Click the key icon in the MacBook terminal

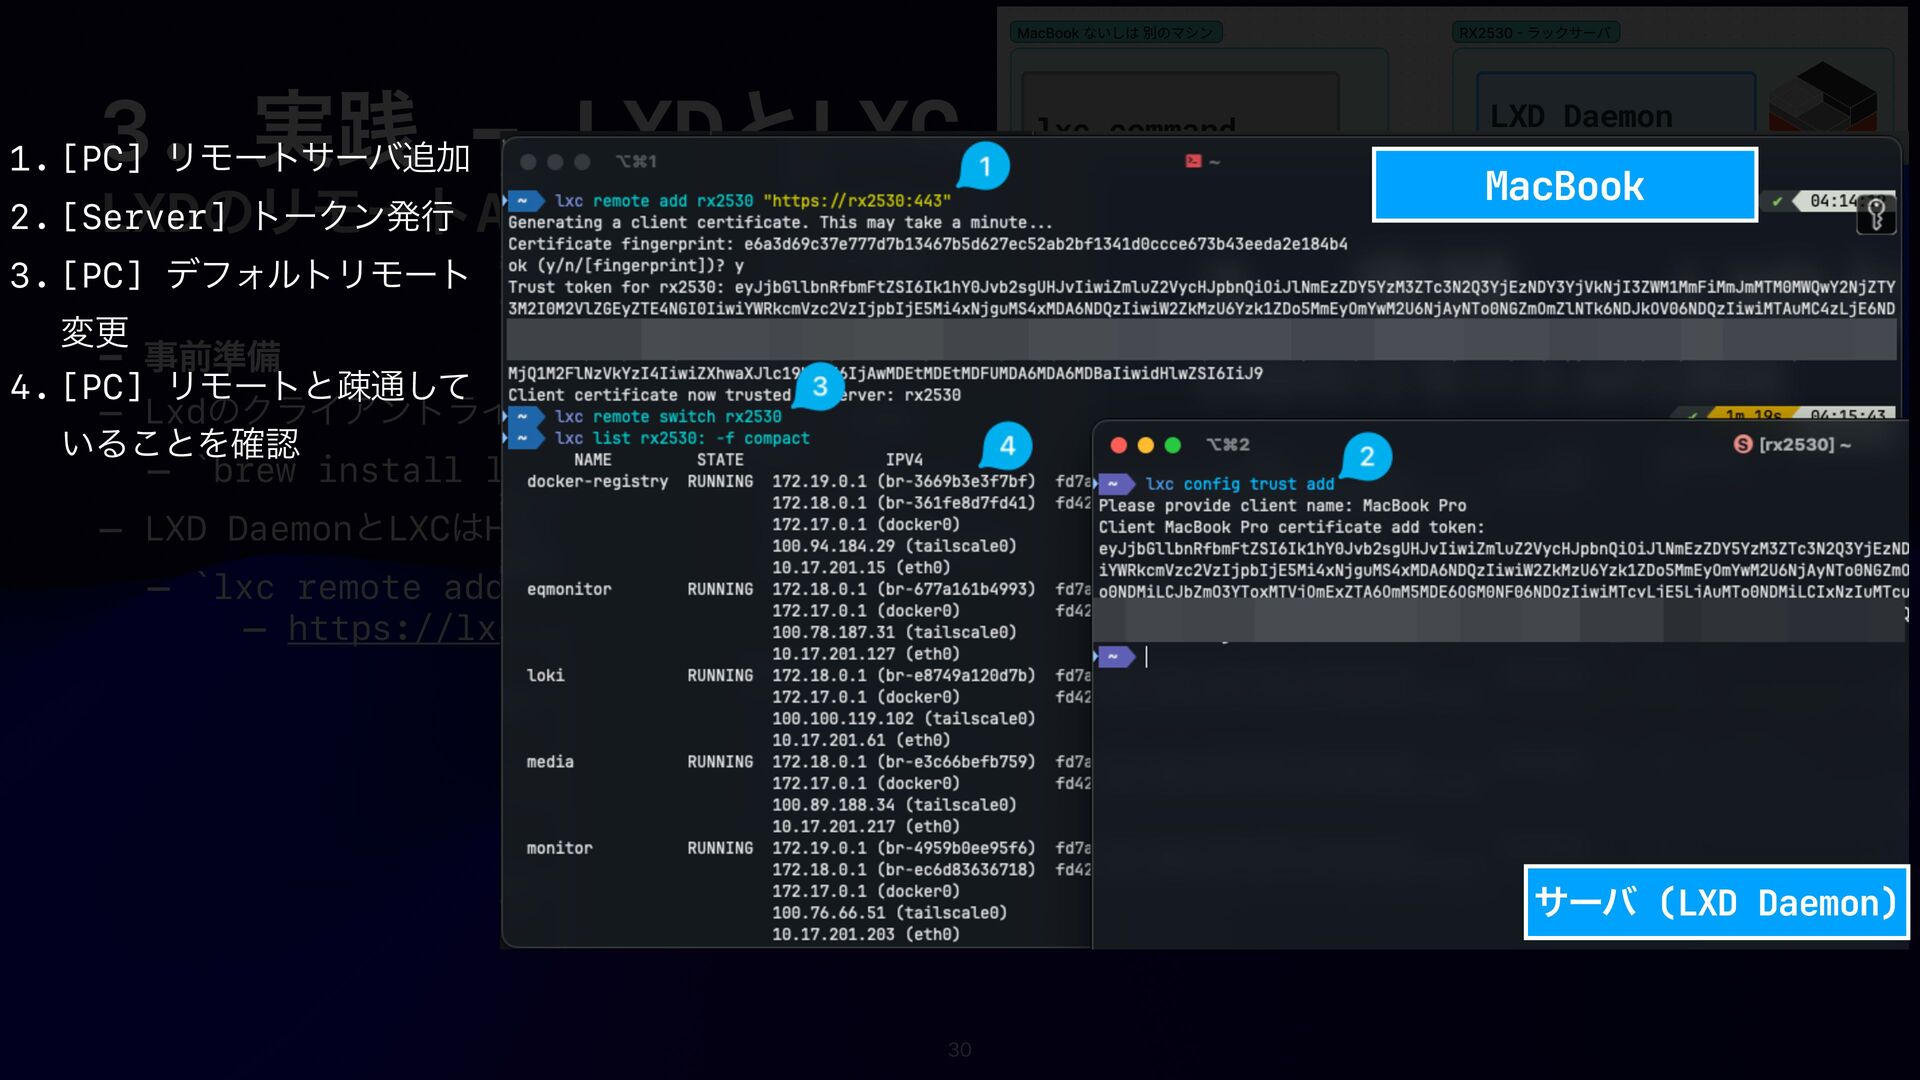(1876, 215)
